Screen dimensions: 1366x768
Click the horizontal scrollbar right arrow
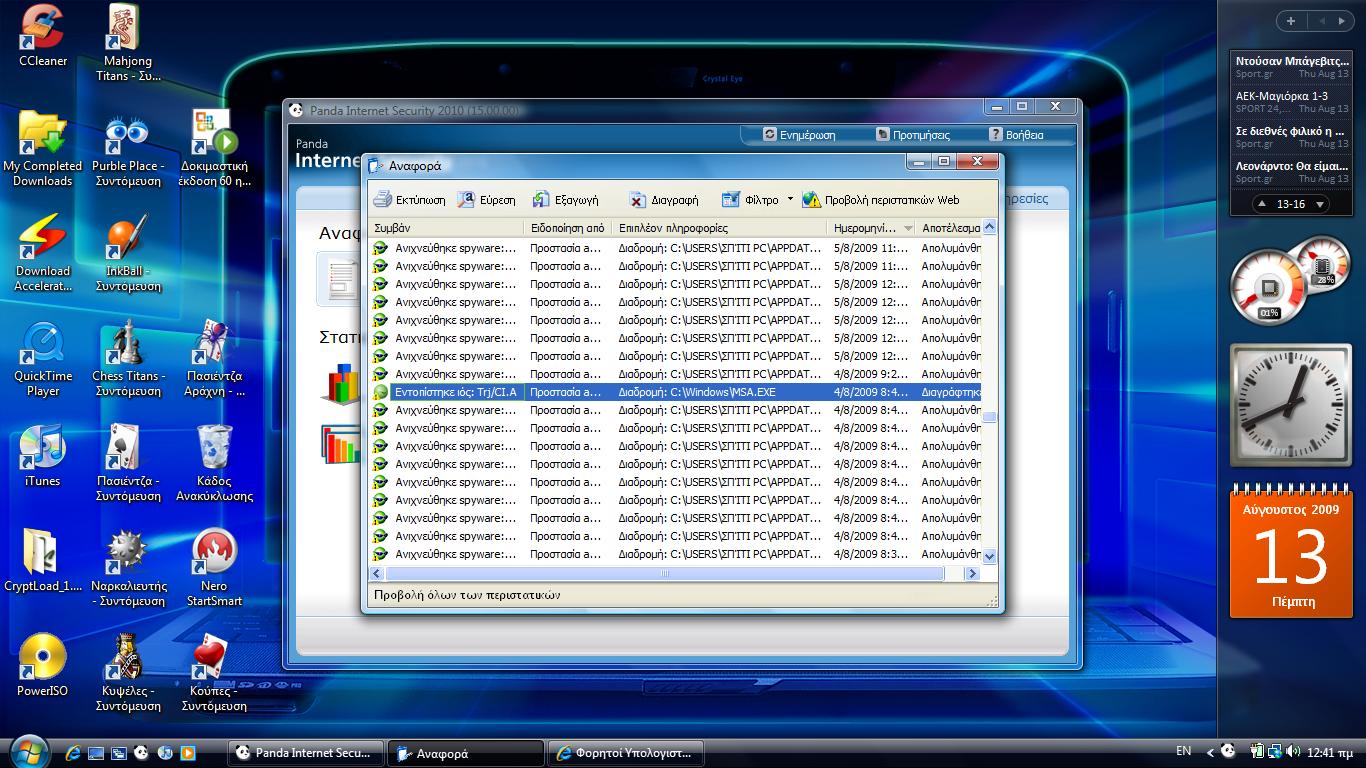971,574
